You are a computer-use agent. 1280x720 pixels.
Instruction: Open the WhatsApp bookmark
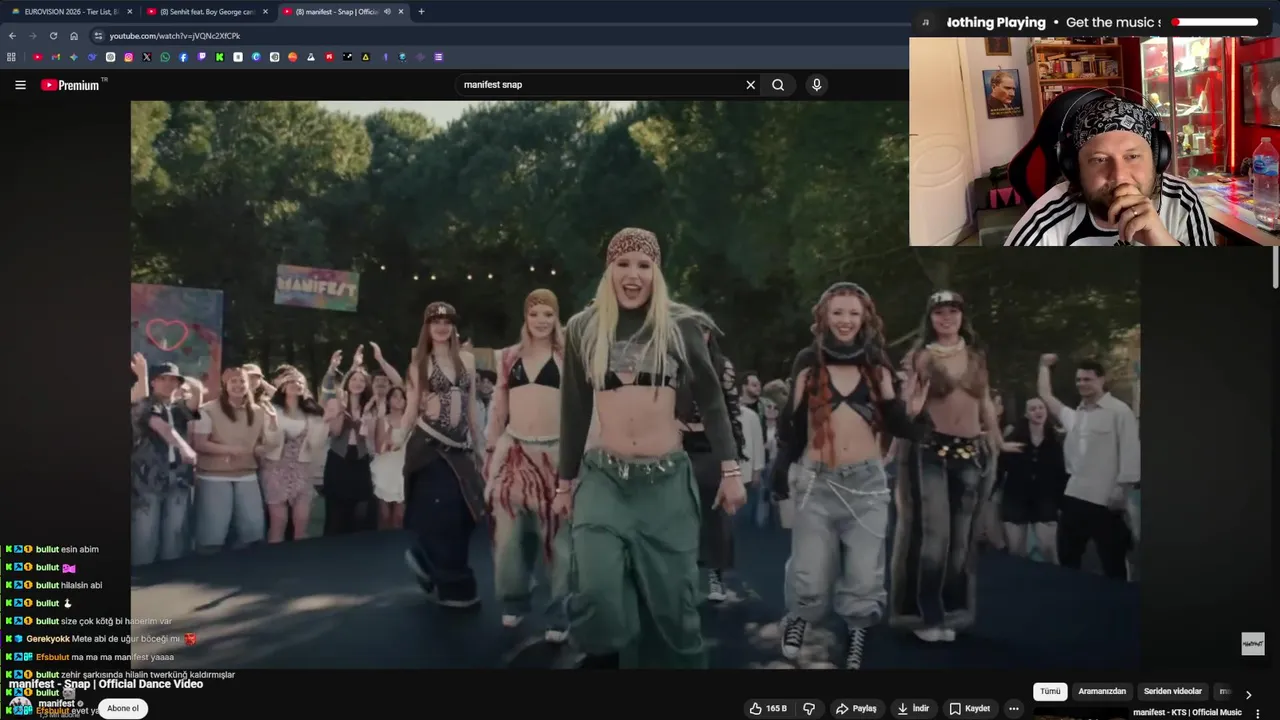(x=165, y=57)
